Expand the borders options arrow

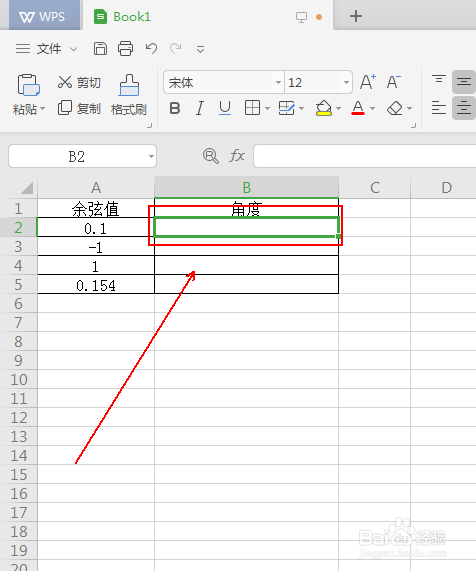(267, 109)
